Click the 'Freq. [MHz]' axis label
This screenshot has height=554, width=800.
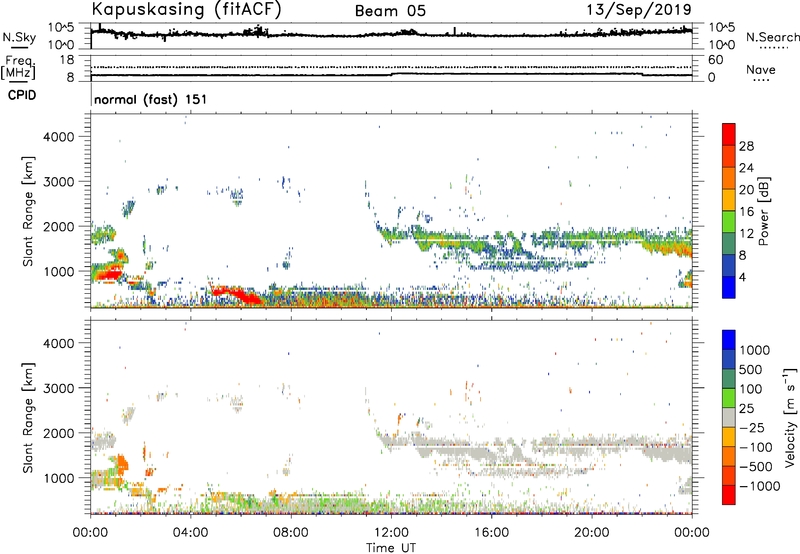click(18, 68)
